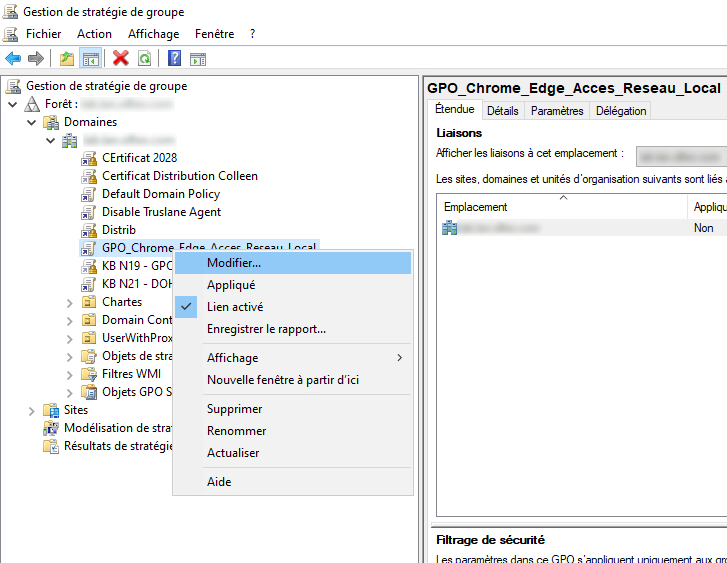Toggle the show/hide action pane icon
Screen dimensions: 727x563
click(198, 59)
